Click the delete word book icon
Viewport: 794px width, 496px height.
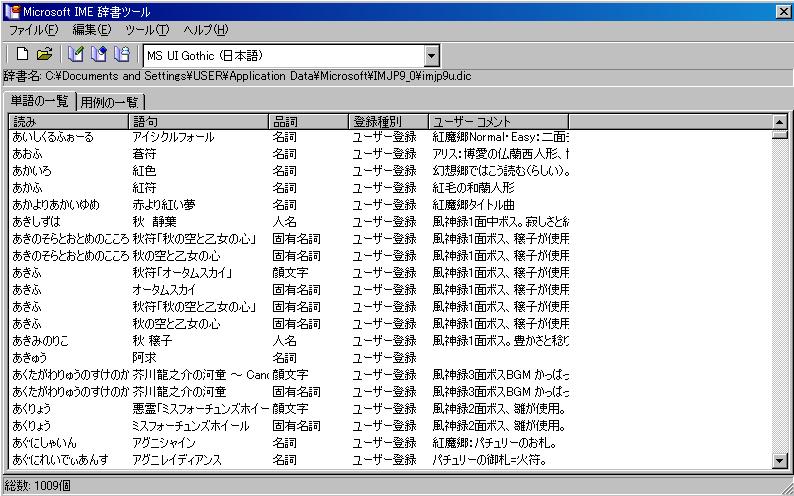(x=122, y=55)
